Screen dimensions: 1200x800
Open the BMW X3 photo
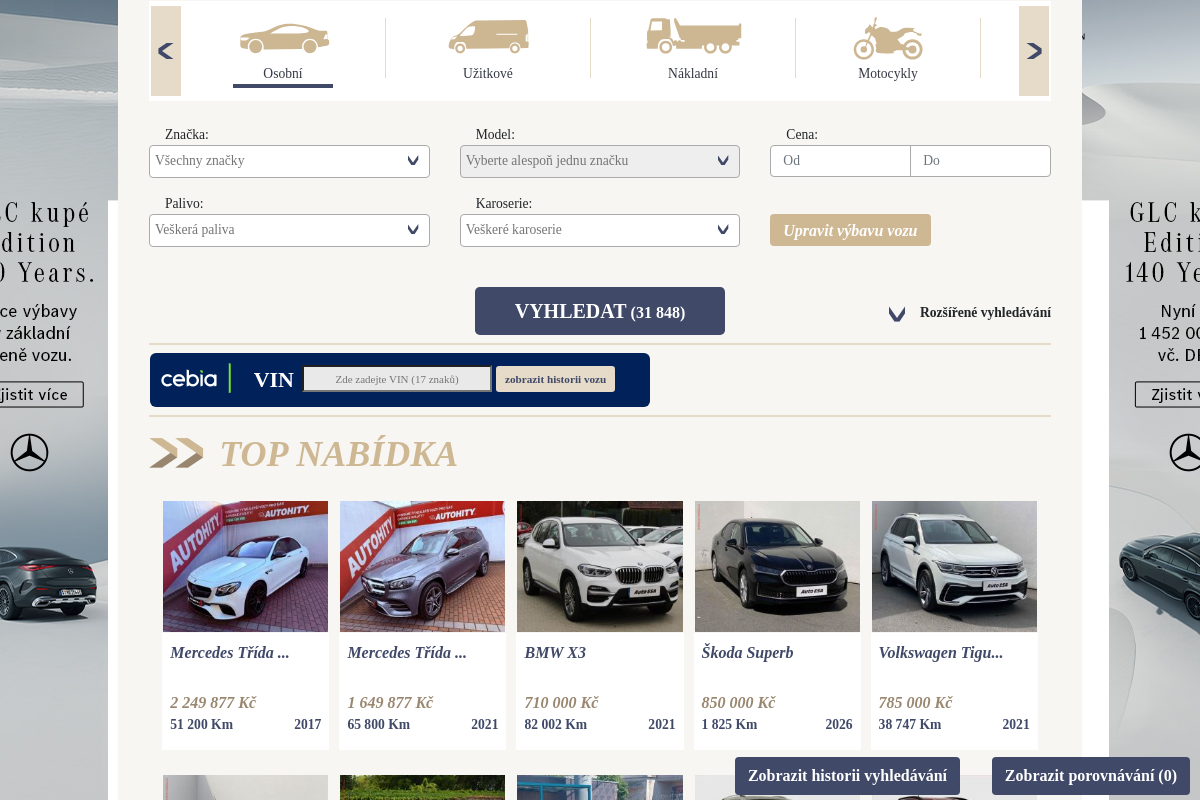click(600, 566)
